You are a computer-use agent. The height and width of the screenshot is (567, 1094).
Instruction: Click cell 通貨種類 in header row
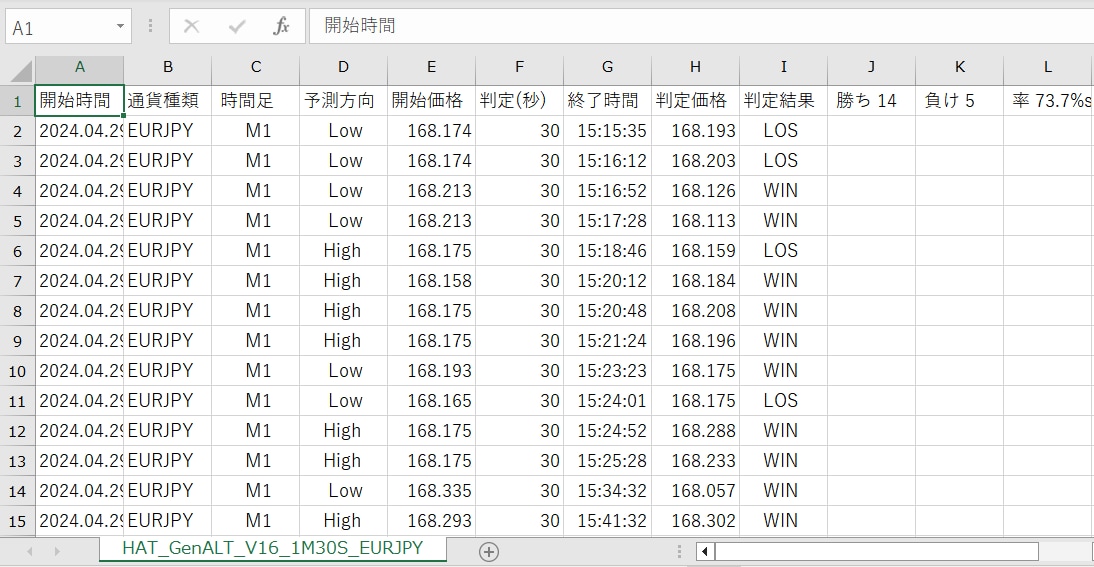tap(167, 100)
